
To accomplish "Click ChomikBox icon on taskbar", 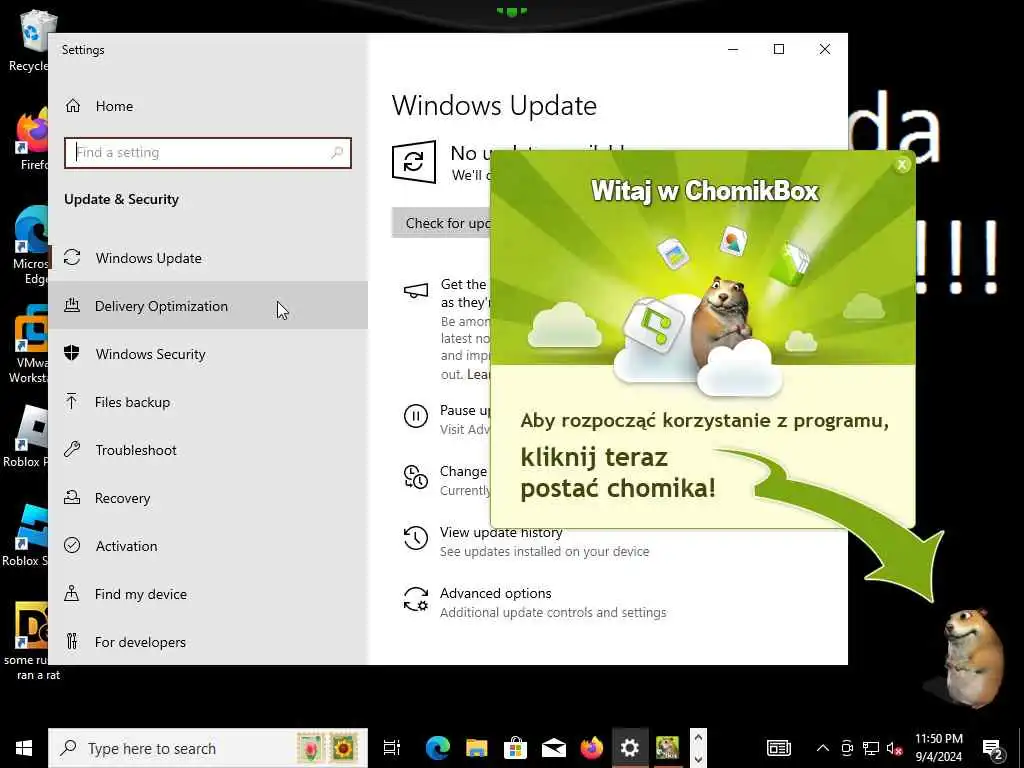I will pos(667,748).
